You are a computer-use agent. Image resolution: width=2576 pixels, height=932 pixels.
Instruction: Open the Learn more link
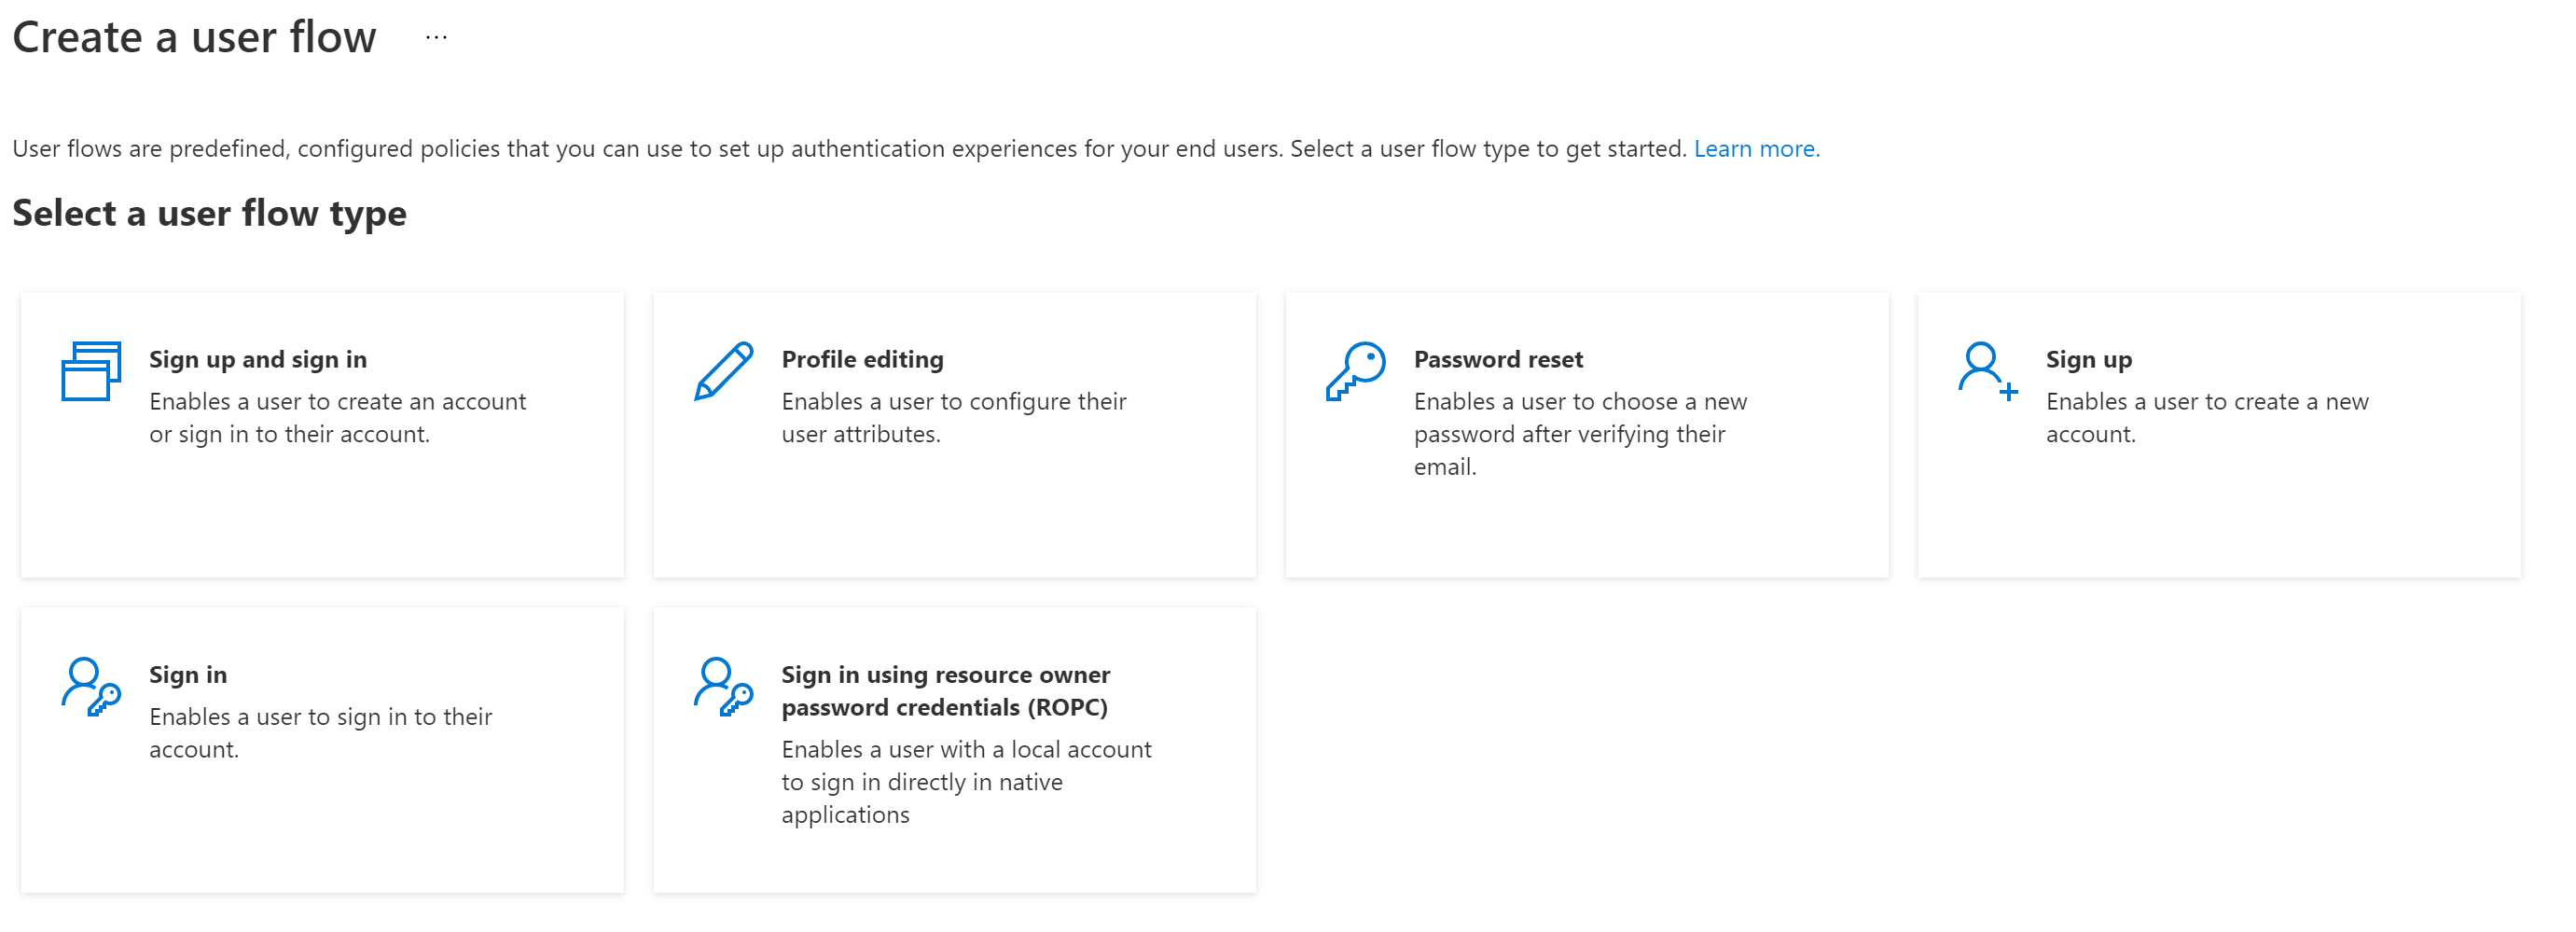coord(1756,149)
